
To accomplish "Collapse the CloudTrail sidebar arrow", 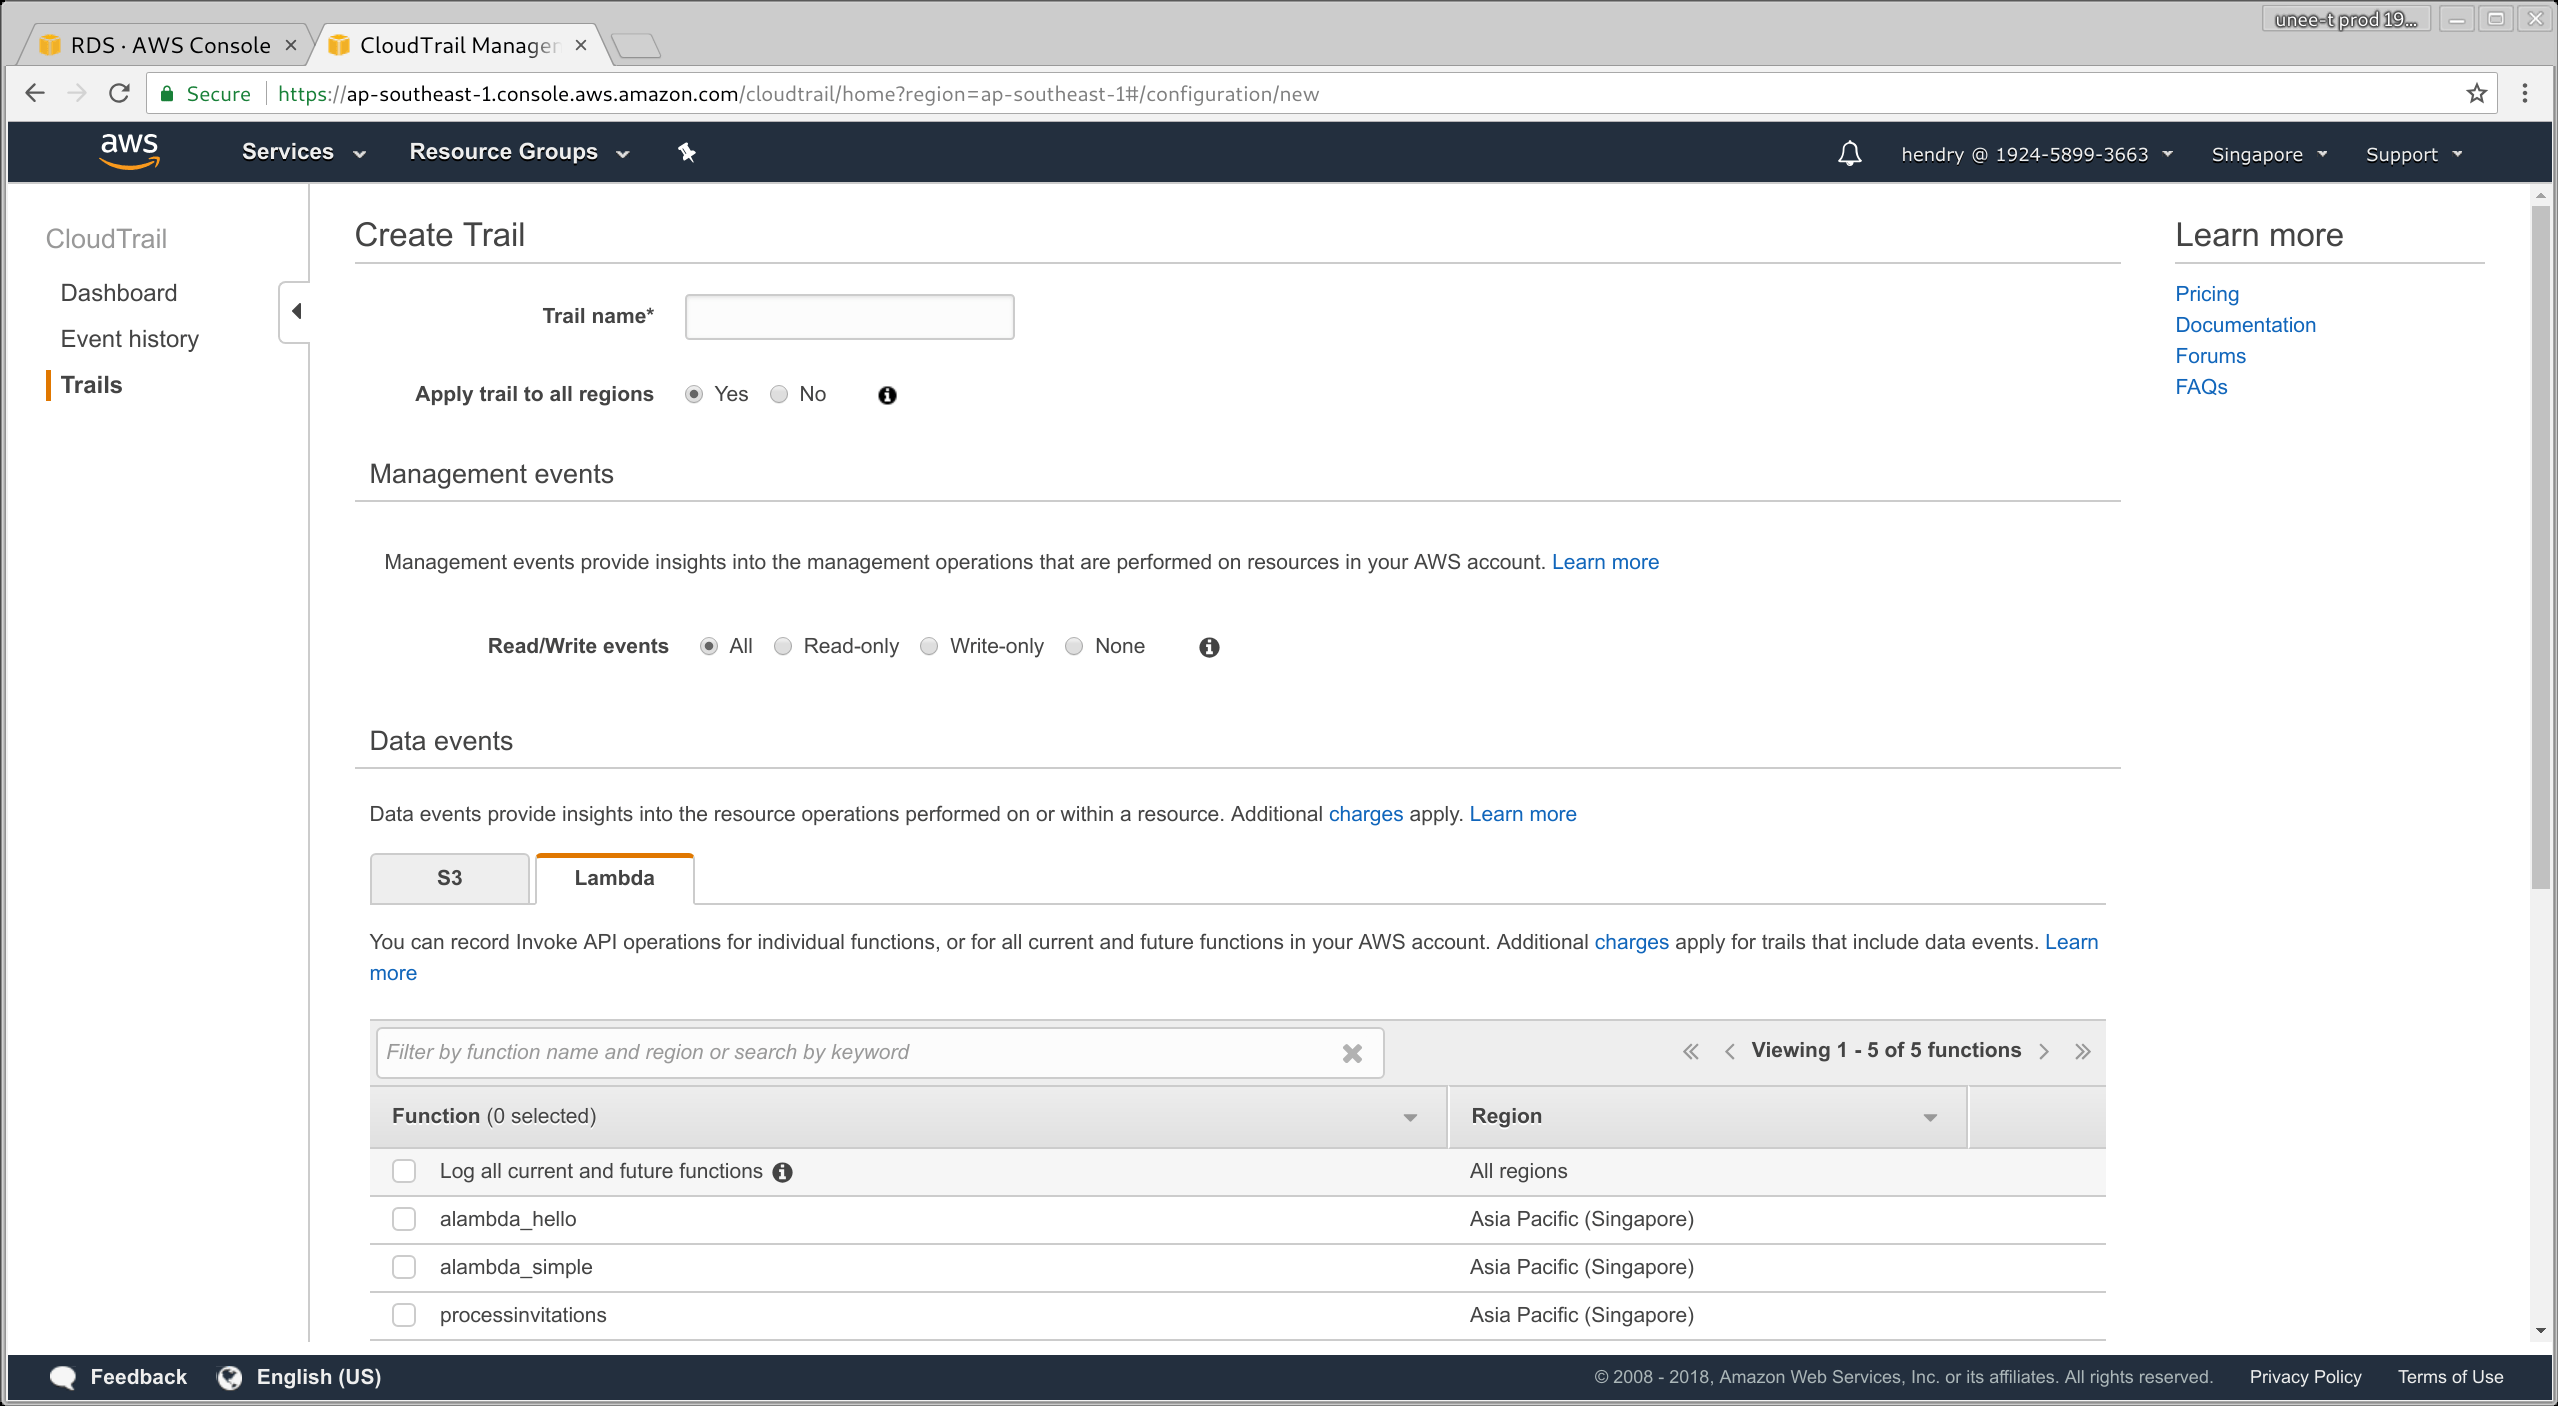I will pos(295,311).
